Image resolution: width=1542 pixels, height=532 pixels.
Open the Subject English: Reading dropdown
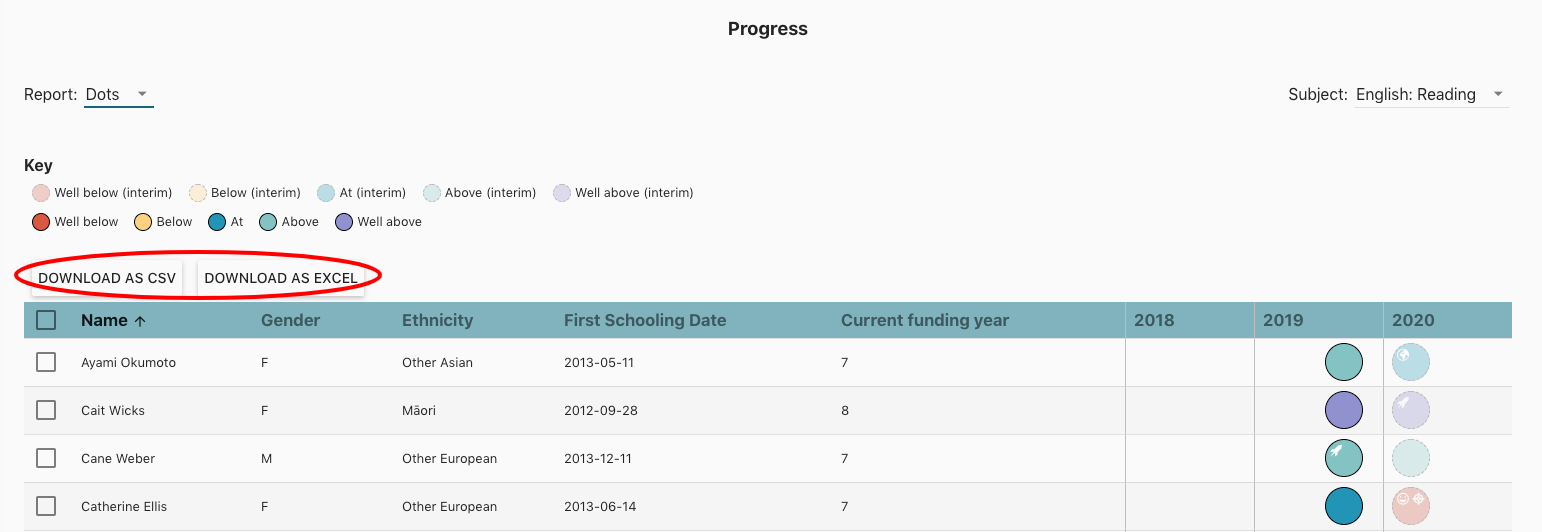click(x=1431, y=94)
